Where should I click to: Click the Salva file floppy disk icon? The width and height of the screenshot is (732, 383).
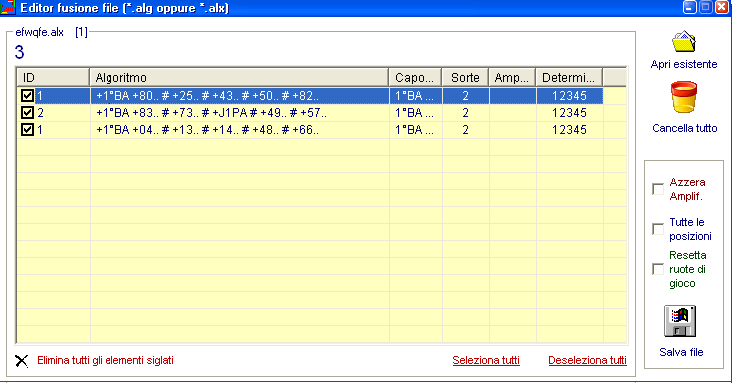point(680,321)
